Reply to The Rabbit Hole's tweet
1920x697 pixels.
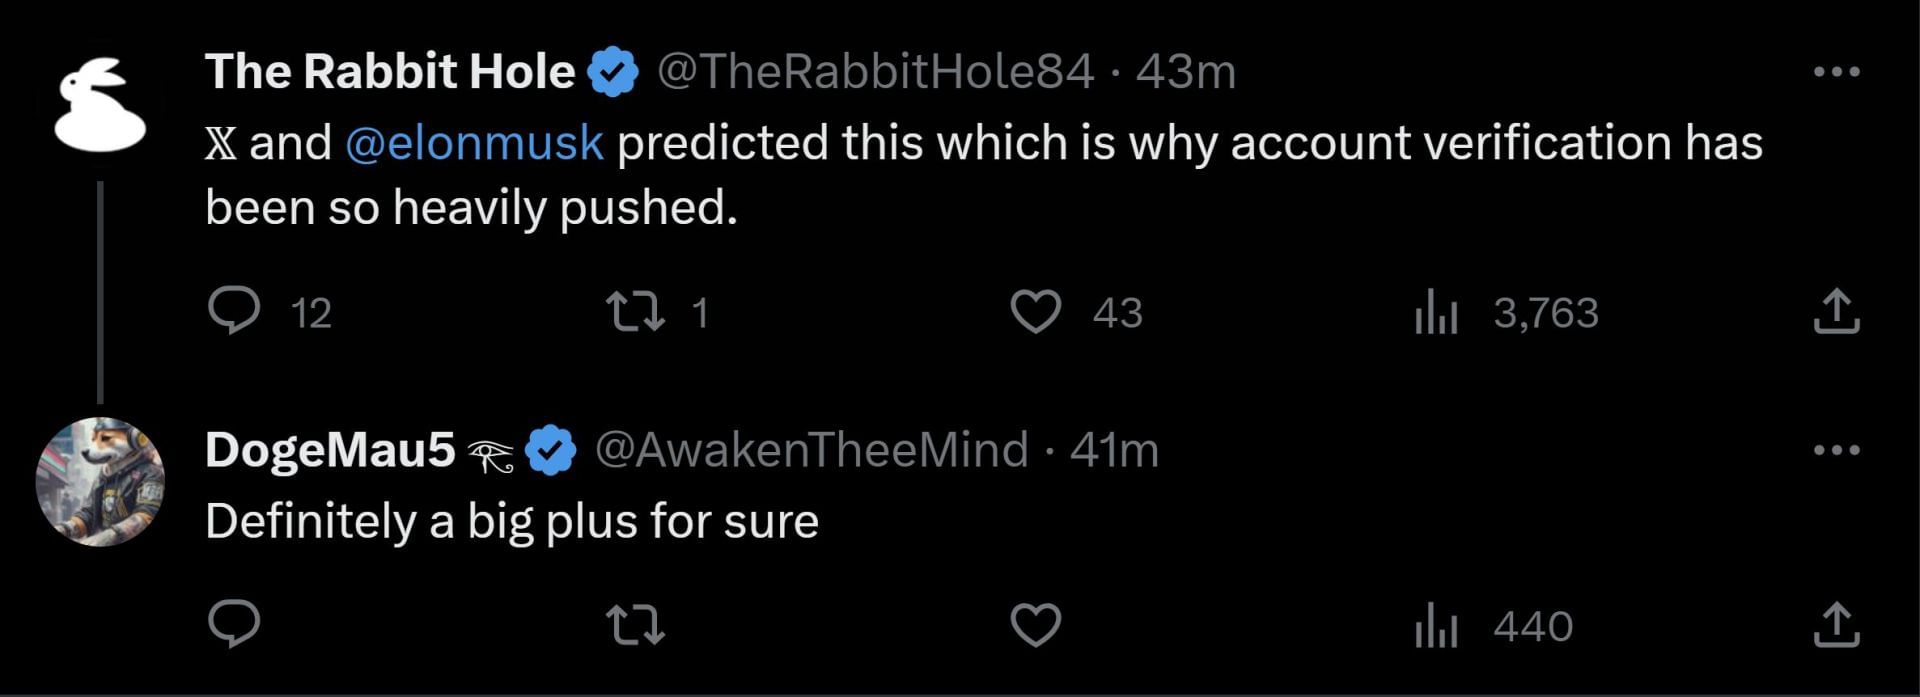(234, 311)
